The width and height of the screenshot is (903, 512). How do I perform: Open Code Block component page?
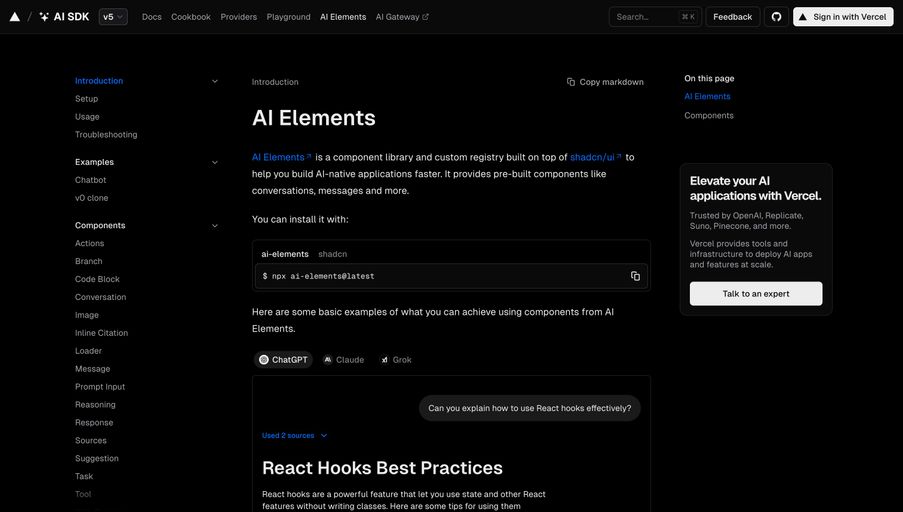[x=97, y=279]
